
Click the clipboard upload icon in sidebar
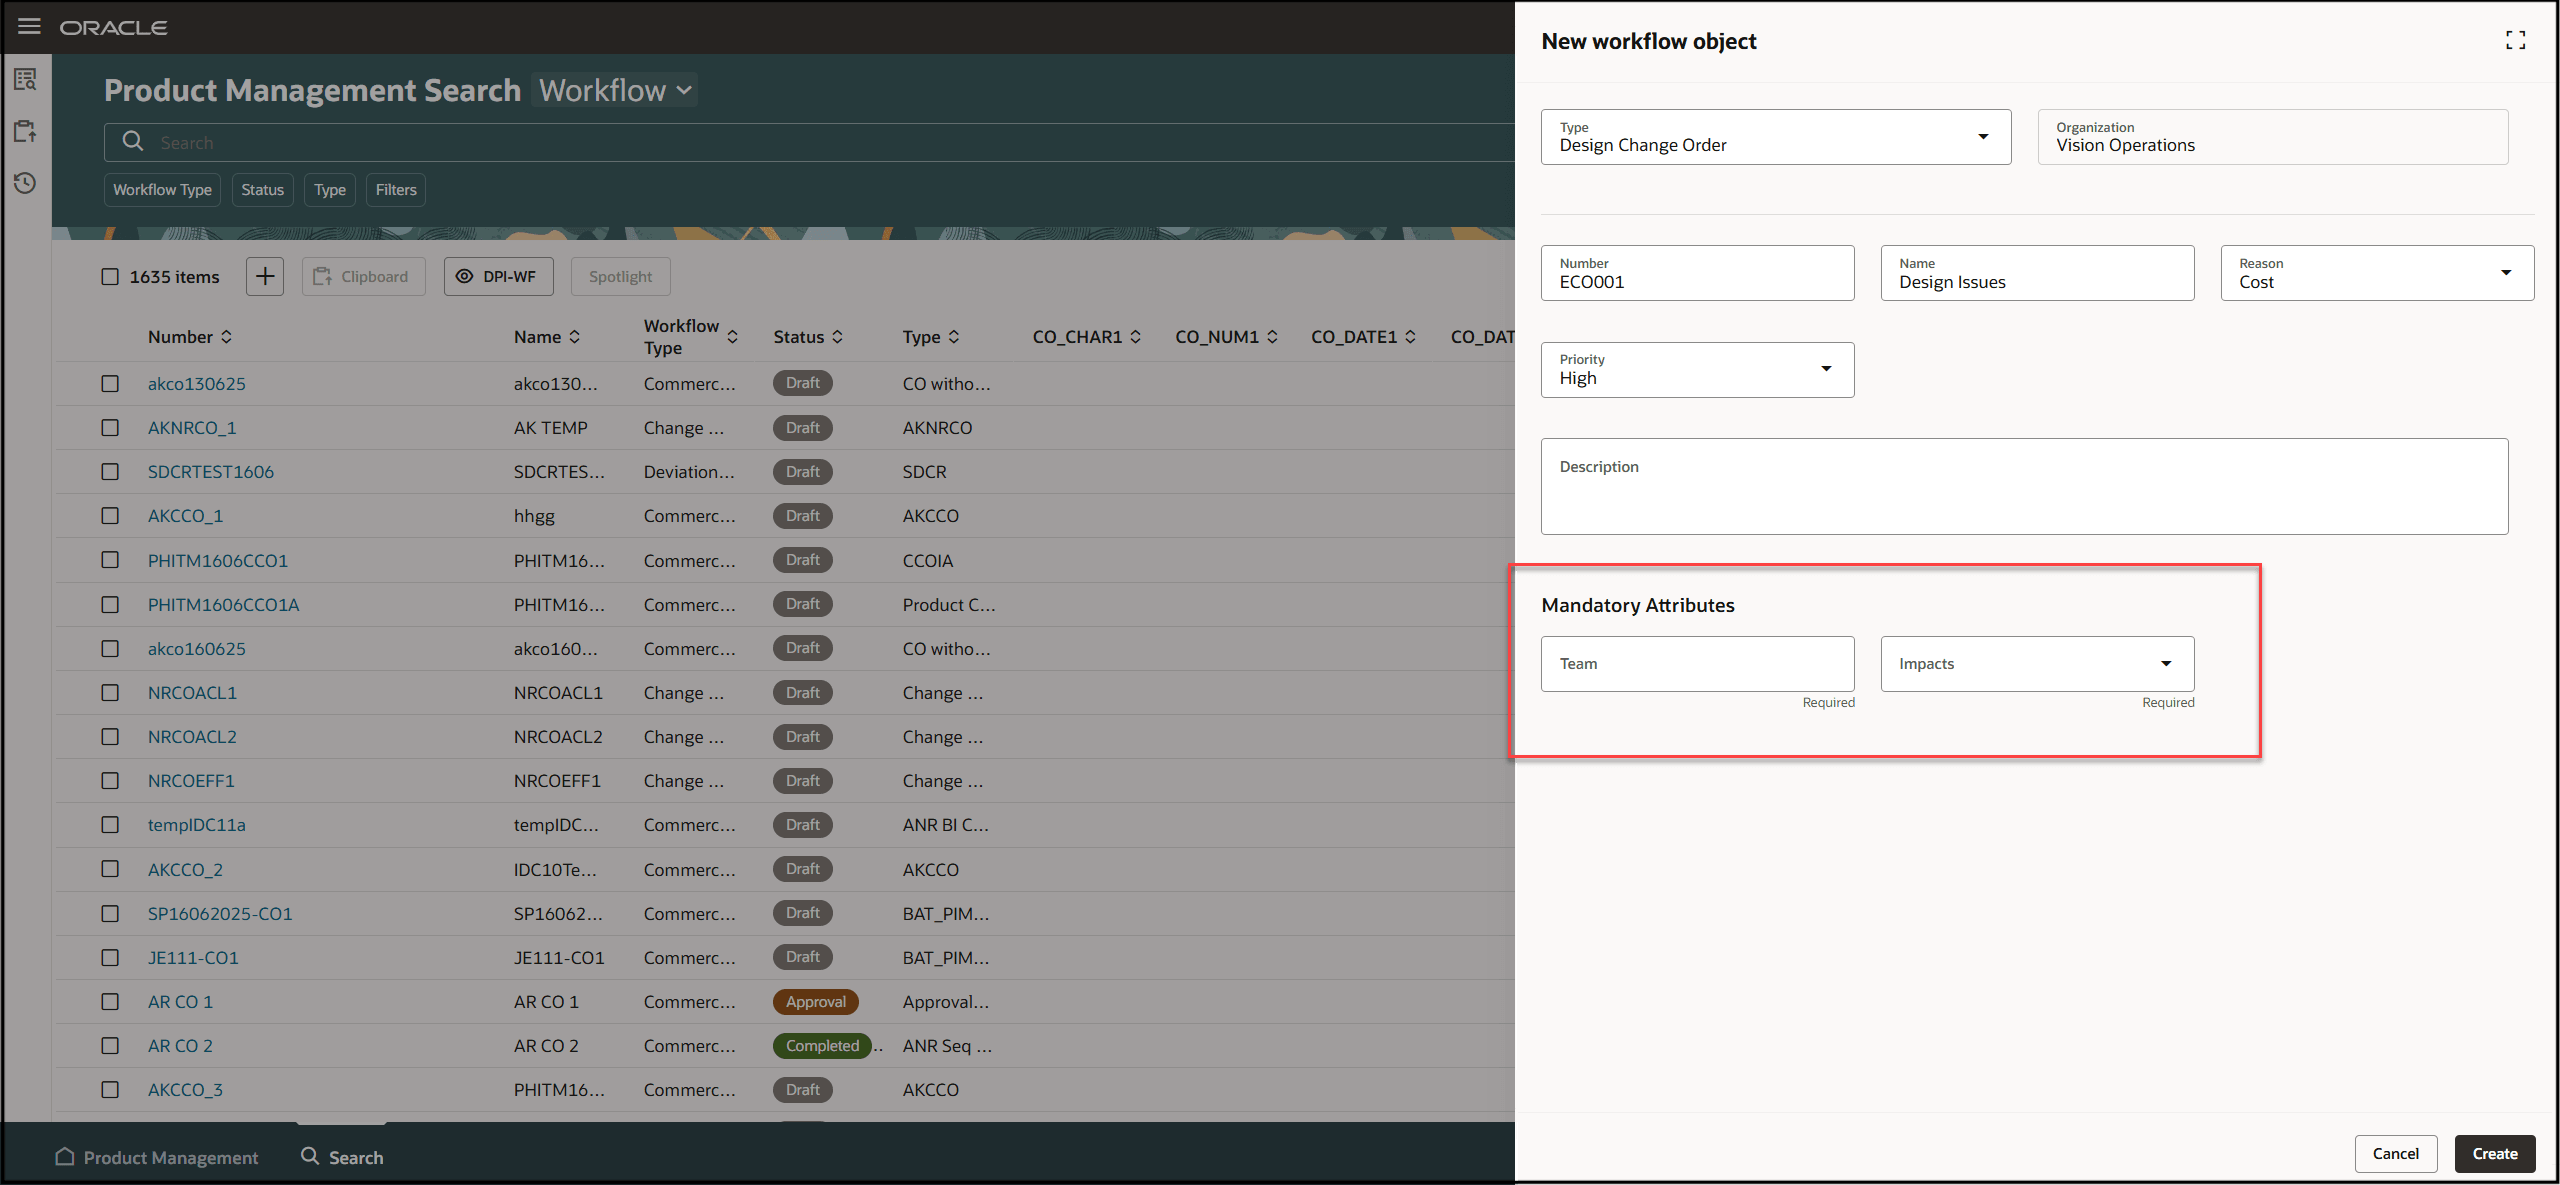point(24,130)
